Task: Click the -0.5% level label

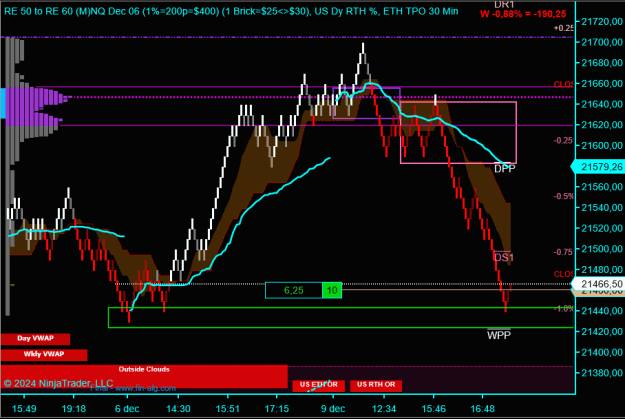Action: [x=564, y=196]
